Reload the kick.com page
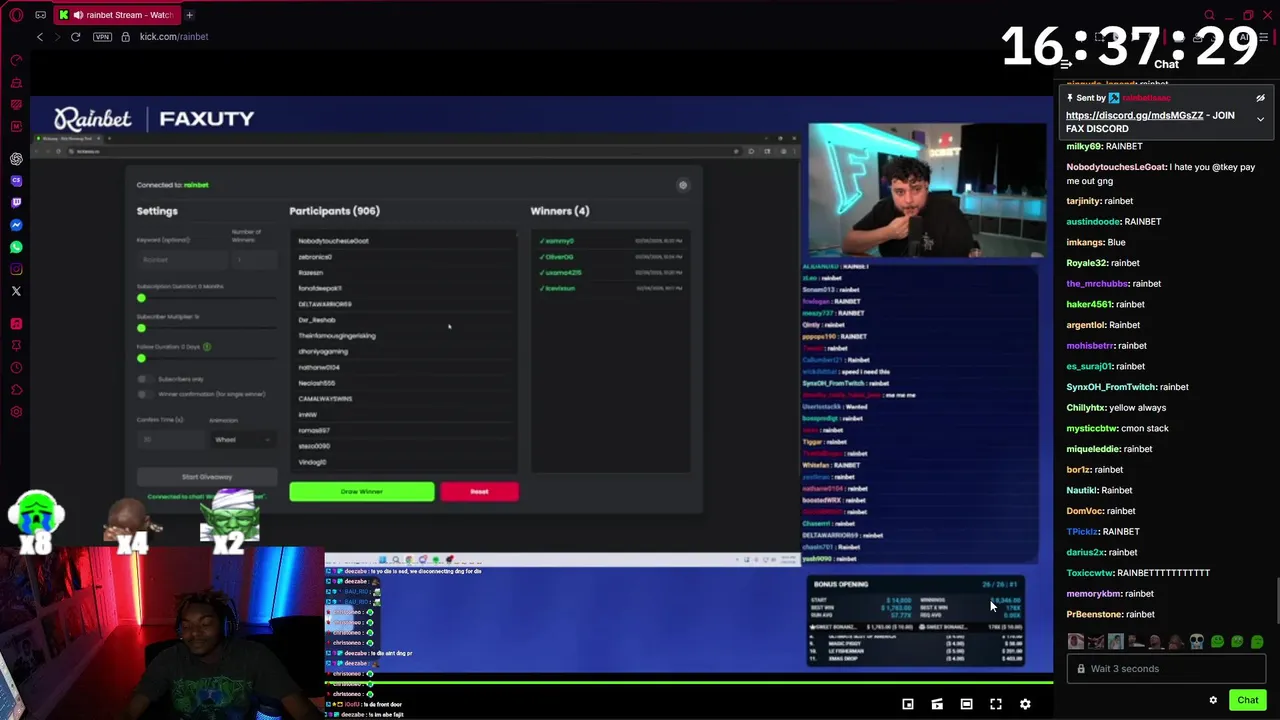This screenshot has height=720, width=1280. [75, 37]
